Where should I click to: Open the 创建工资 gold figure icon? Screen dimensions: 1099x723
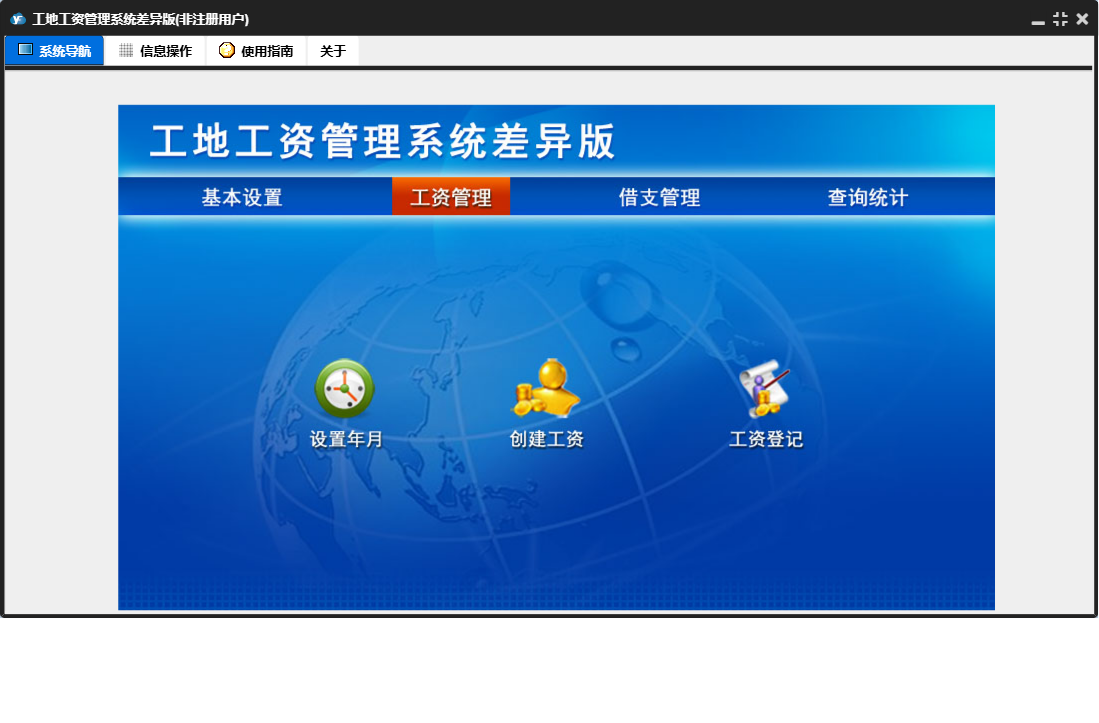547,388
